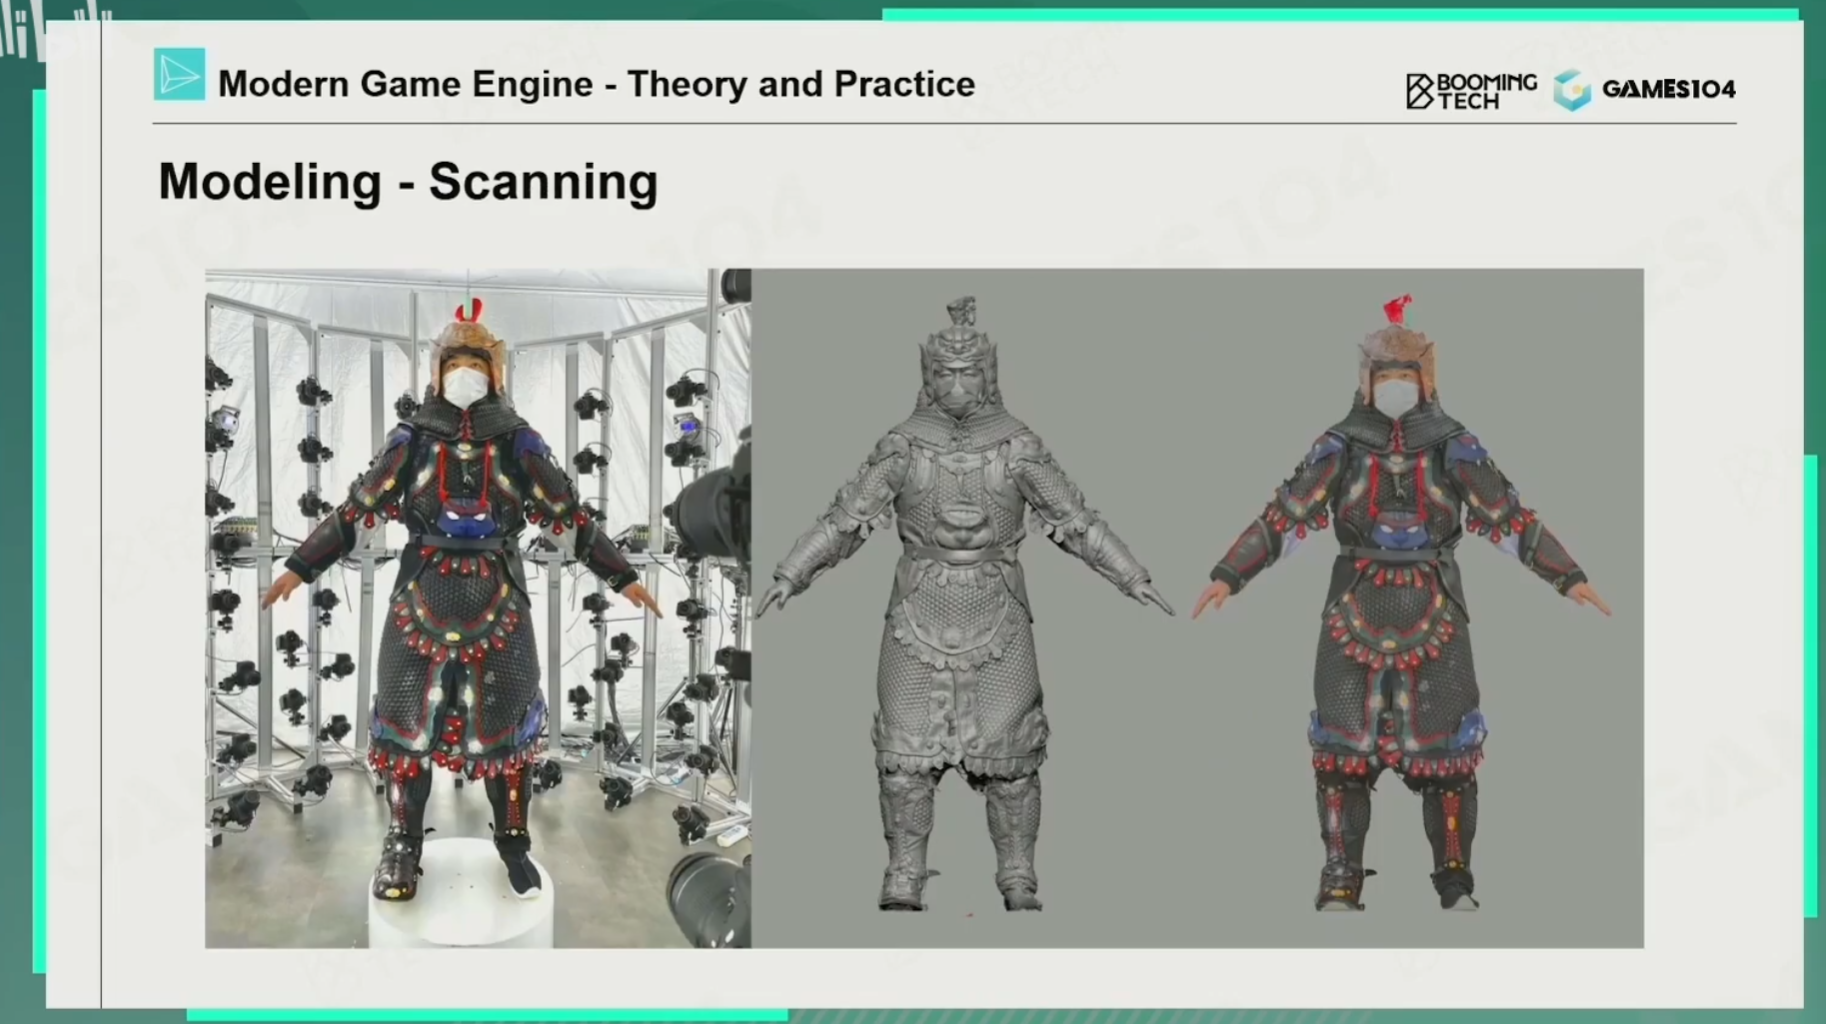
Task: Click 'Modern Game Engine - Theory and Practice' title
Action: [x=596, y=84]
